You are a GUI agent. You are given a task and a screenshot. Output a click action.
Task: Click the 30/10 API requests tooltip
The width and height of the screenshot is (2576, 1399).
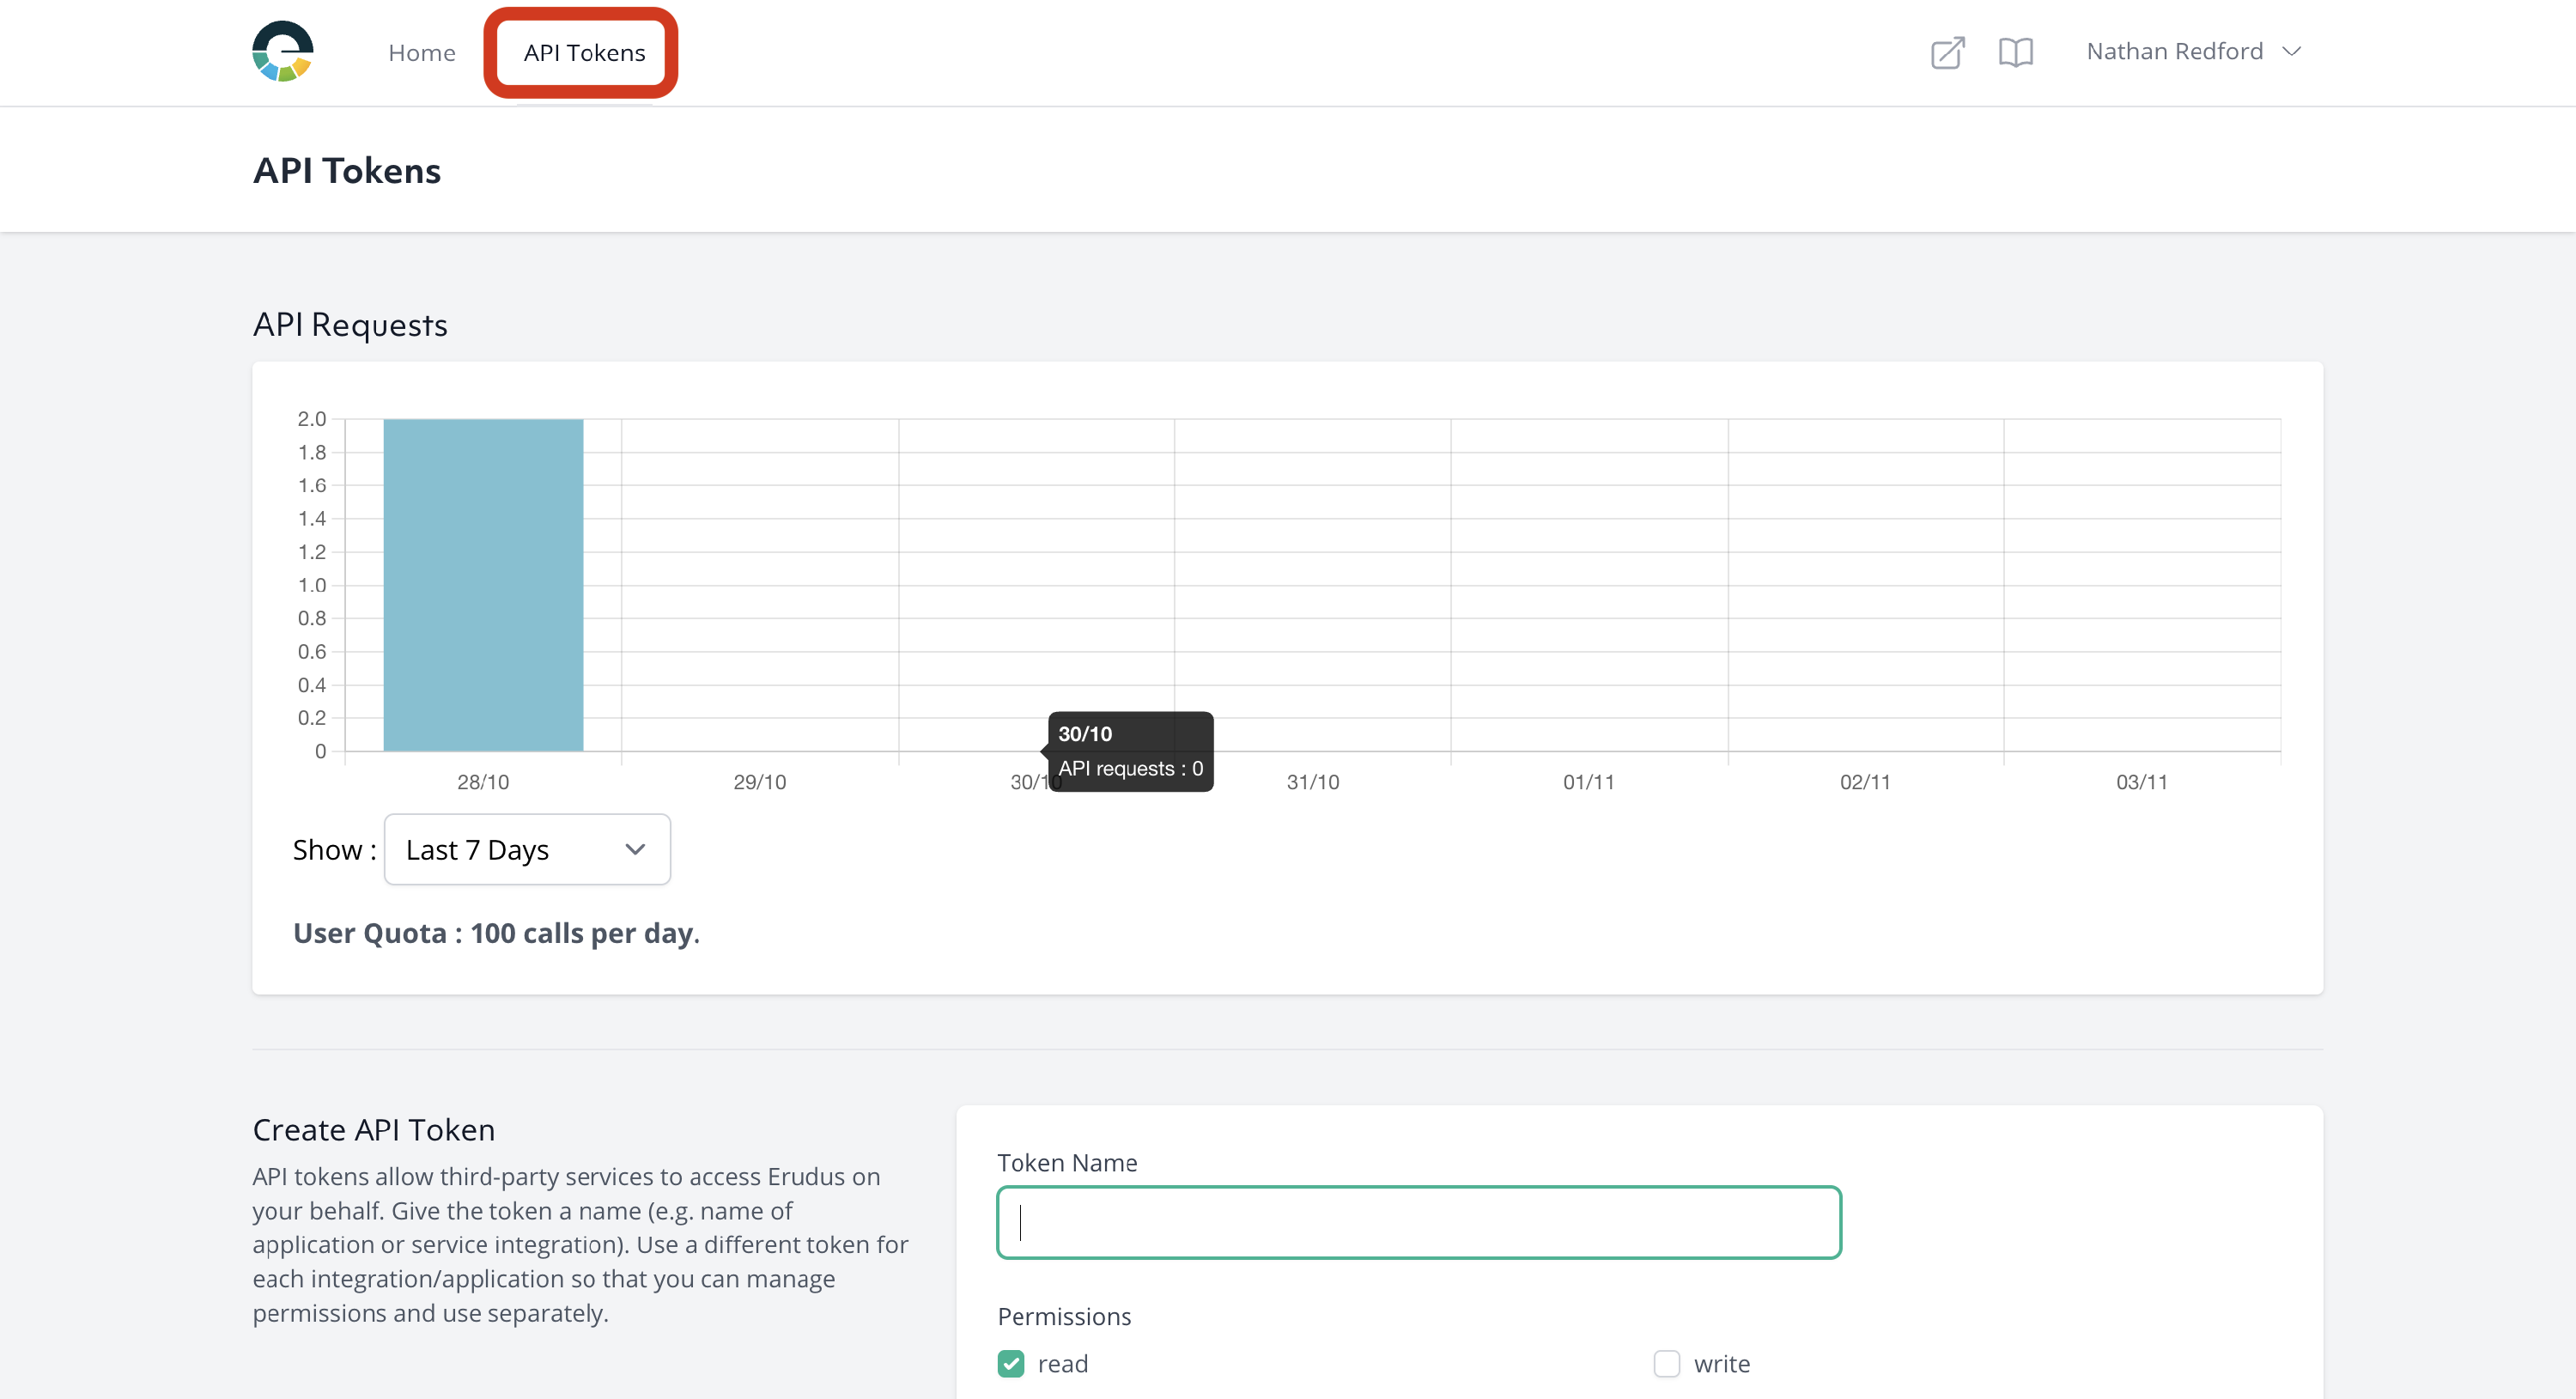click(1130, 752)
